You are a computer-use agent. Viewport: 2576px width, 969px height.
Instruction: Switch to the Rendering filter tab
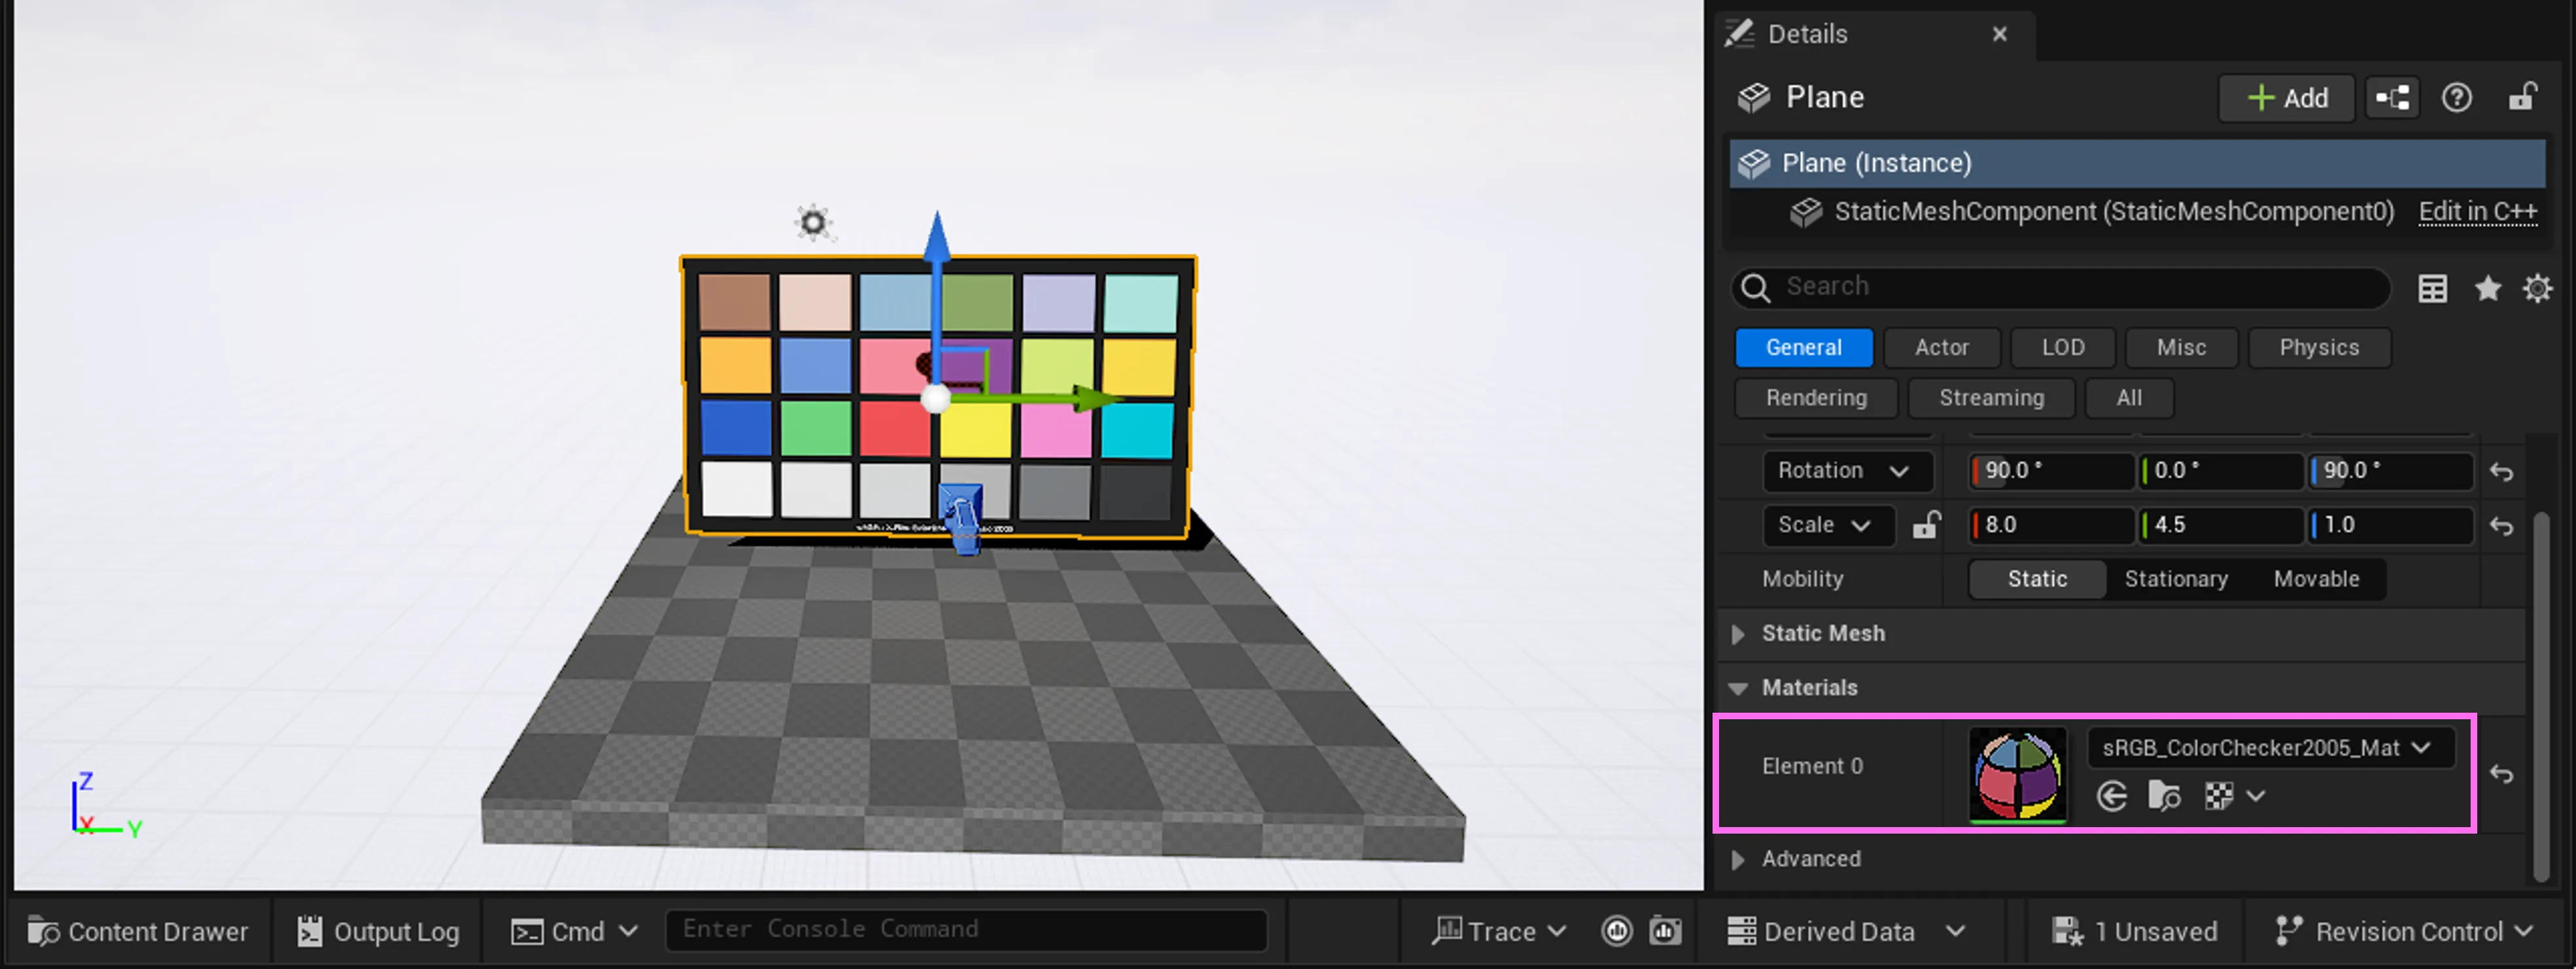(x=1815, y=397)
